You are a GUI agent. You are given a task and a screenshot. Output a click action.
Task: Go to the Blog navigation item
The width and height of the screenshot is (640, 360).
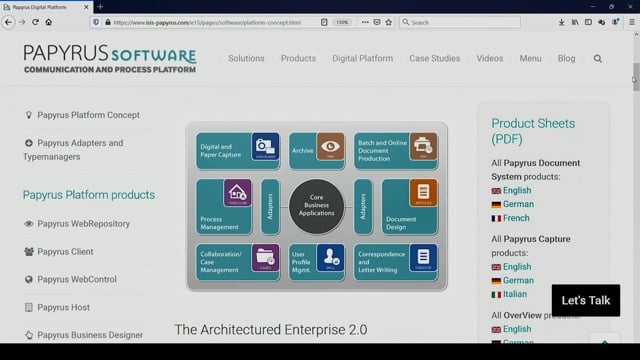[567, 58]
